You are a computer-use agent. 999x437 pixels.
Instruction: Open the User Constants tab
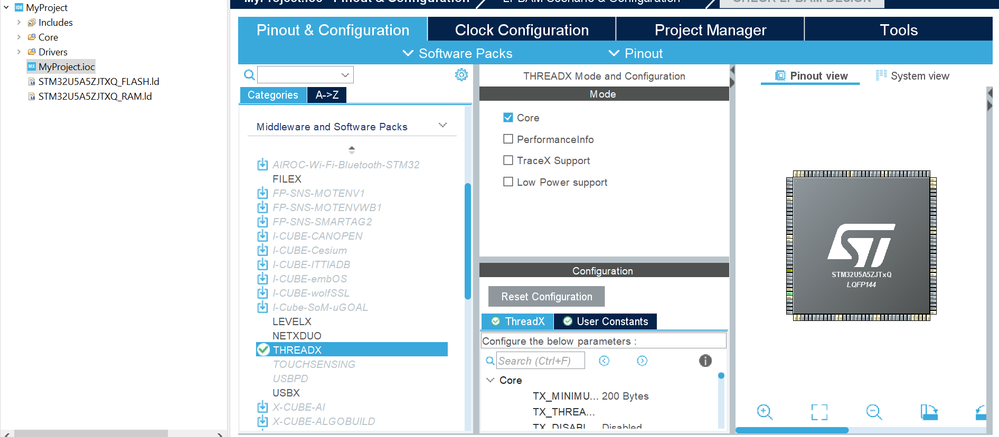coord(605,321)
